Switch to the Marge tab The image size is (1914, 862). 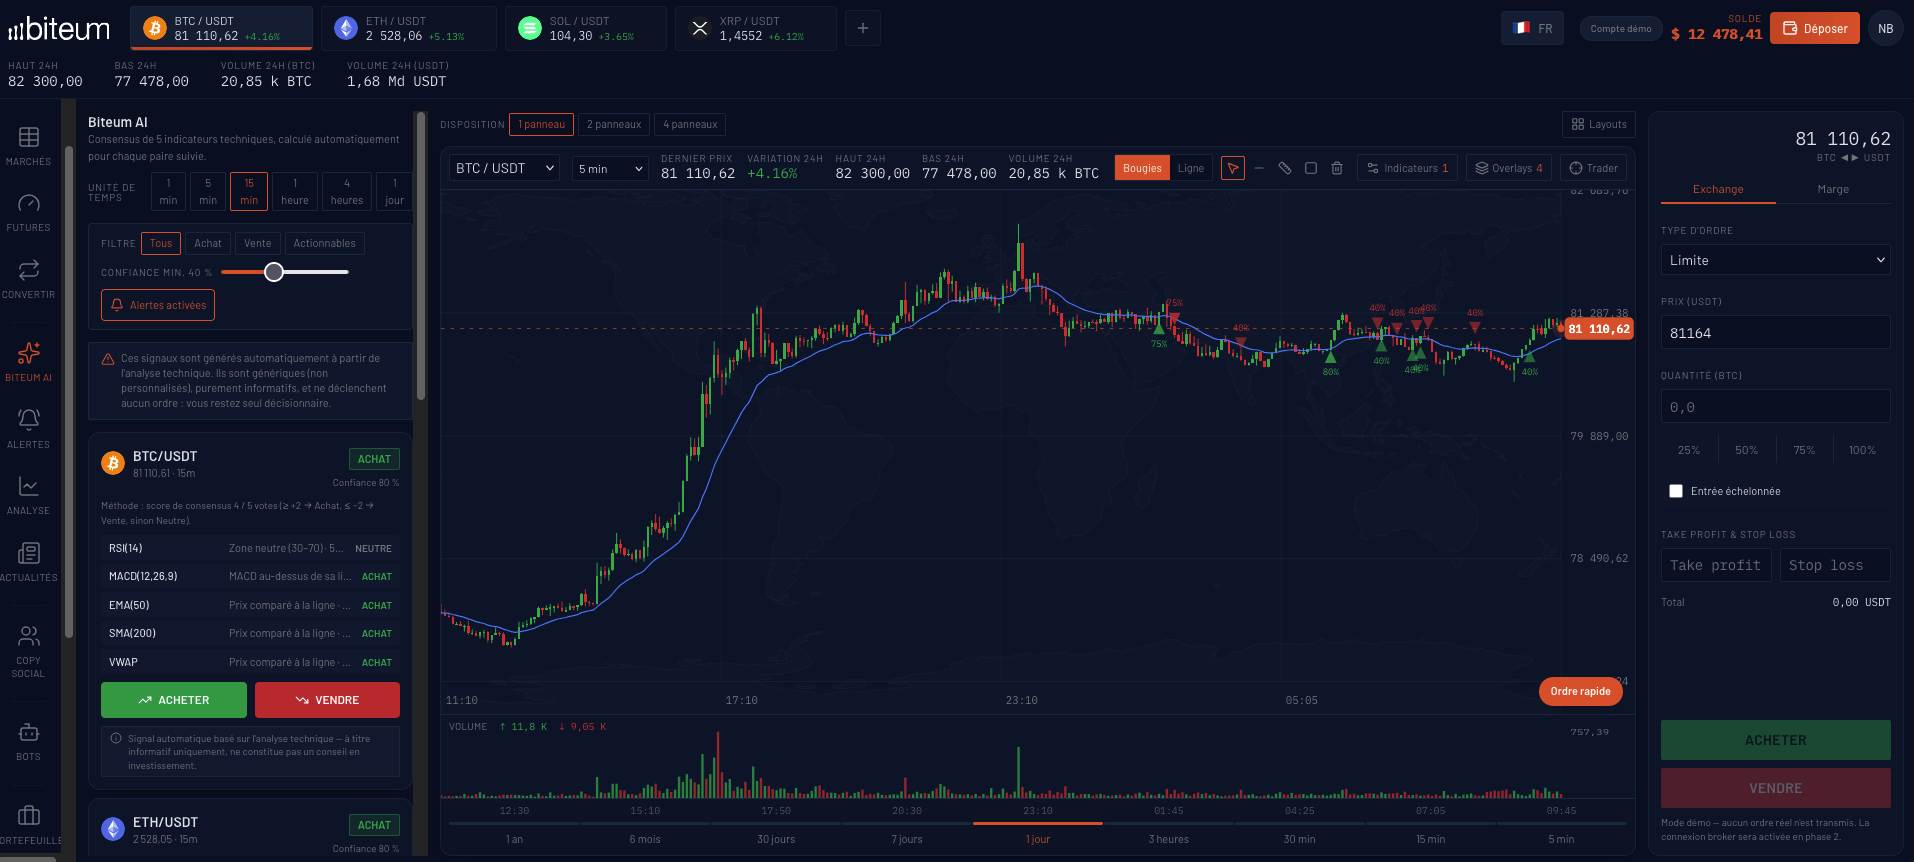click(x=1833, y=189)
